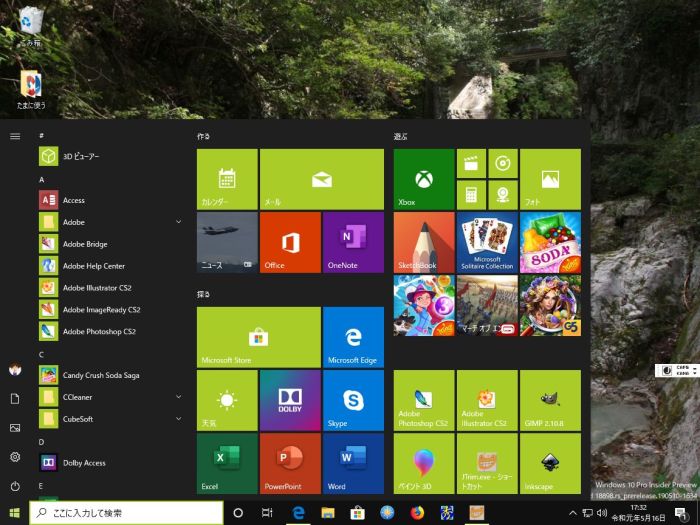Launch the OneNote tile
The height and width of the screenshot is (525, 700).
(x=353, y=242)
